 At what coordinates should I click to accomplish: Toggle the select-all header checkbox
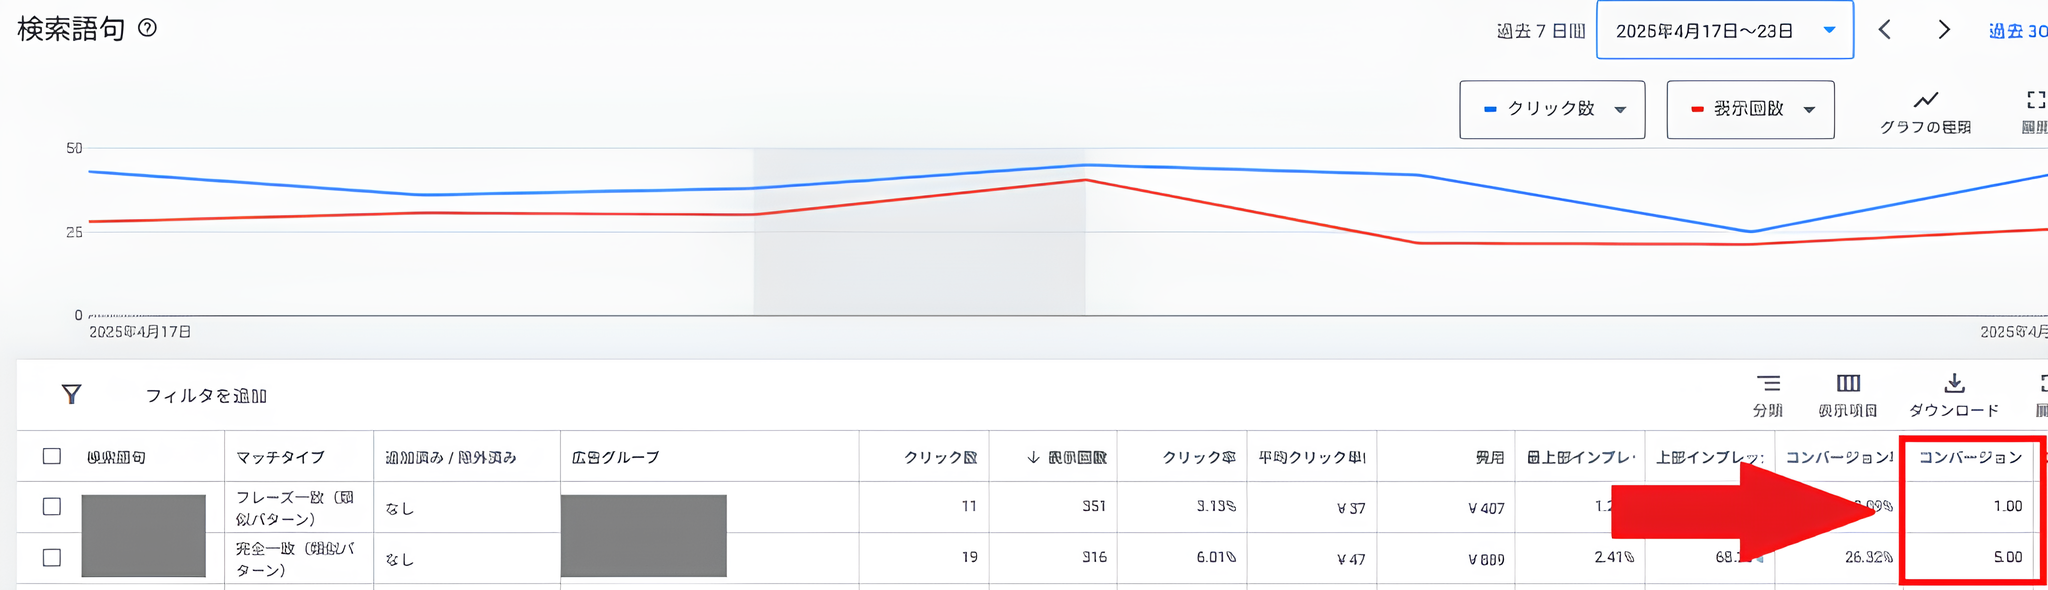pyautogui.click(x=52, y=457)
